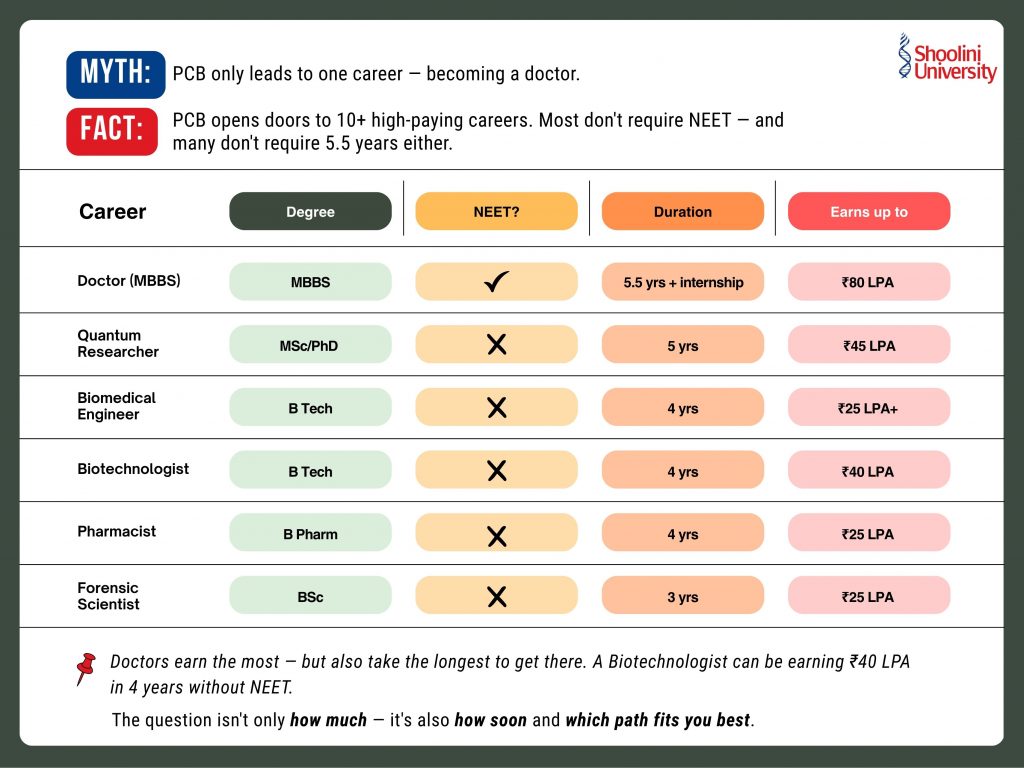The image size is (1024, 768).
Task: Click the red pushpin icon
Action: 86,668
